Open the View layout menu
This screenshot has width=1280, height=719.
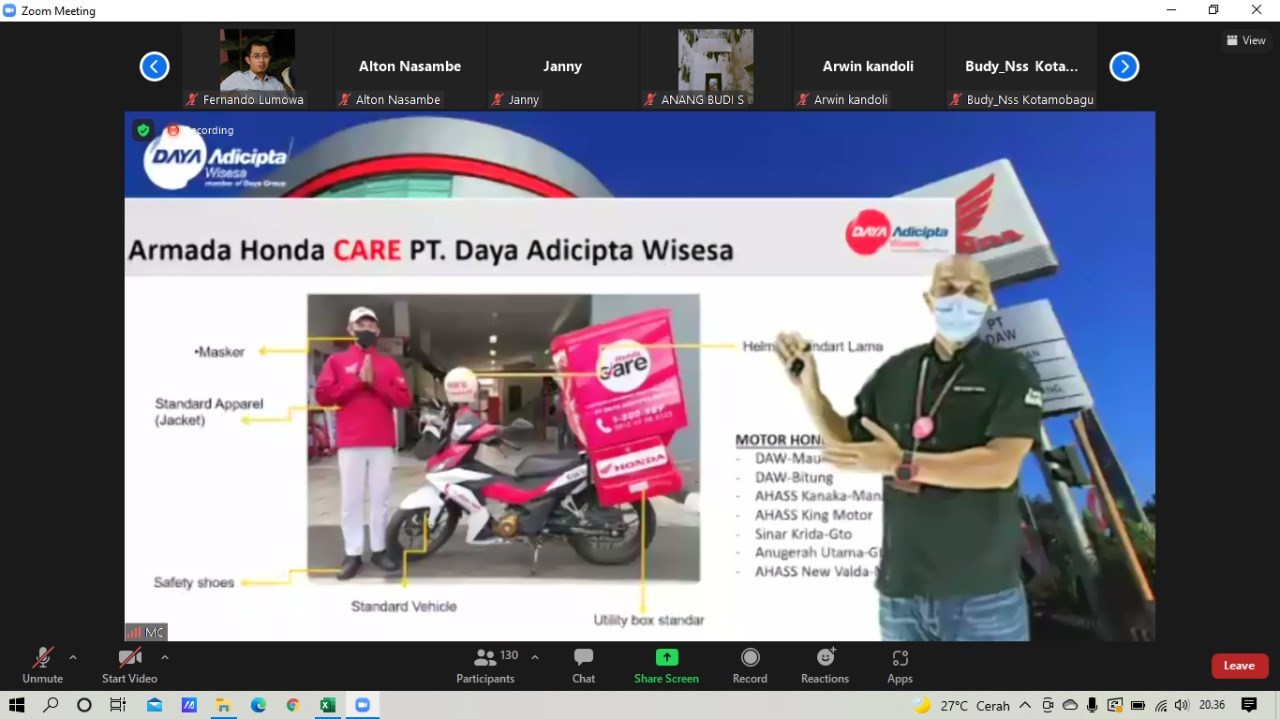pyautogui.click(x=1246, y=40)
